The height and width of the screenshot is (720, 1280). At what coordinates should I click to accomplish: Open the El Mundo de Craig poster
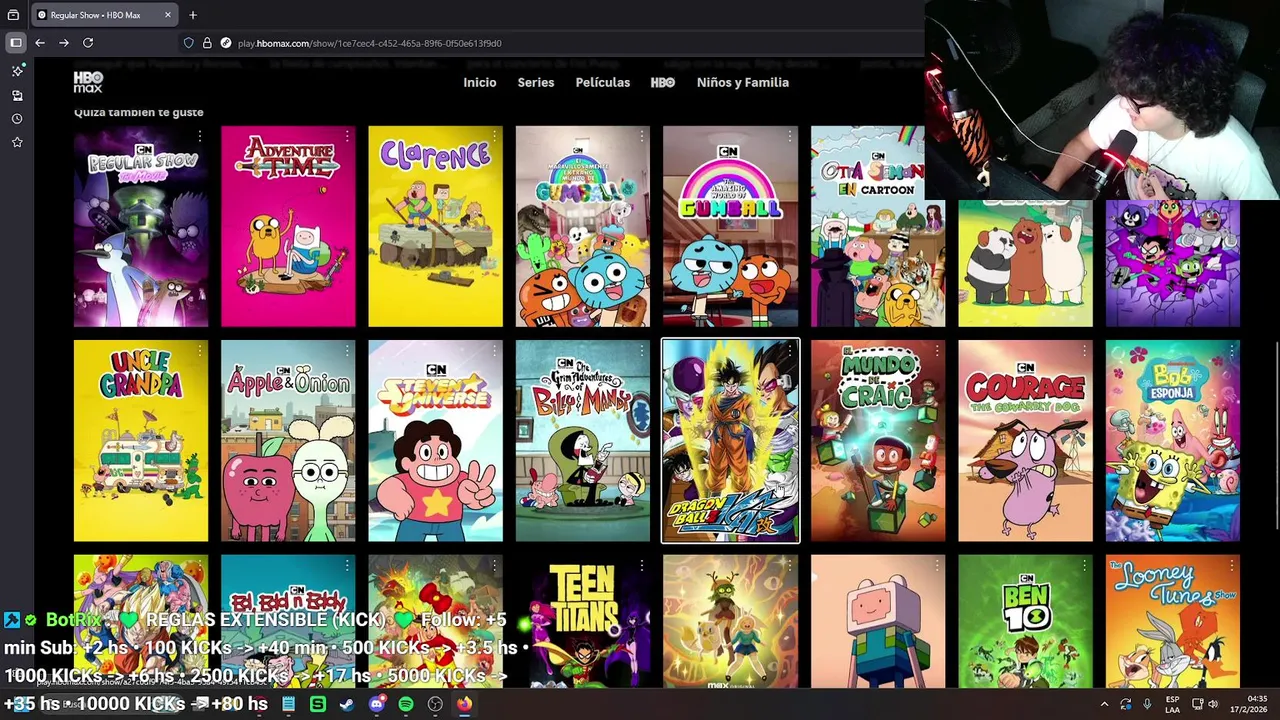tap(878, 441)
